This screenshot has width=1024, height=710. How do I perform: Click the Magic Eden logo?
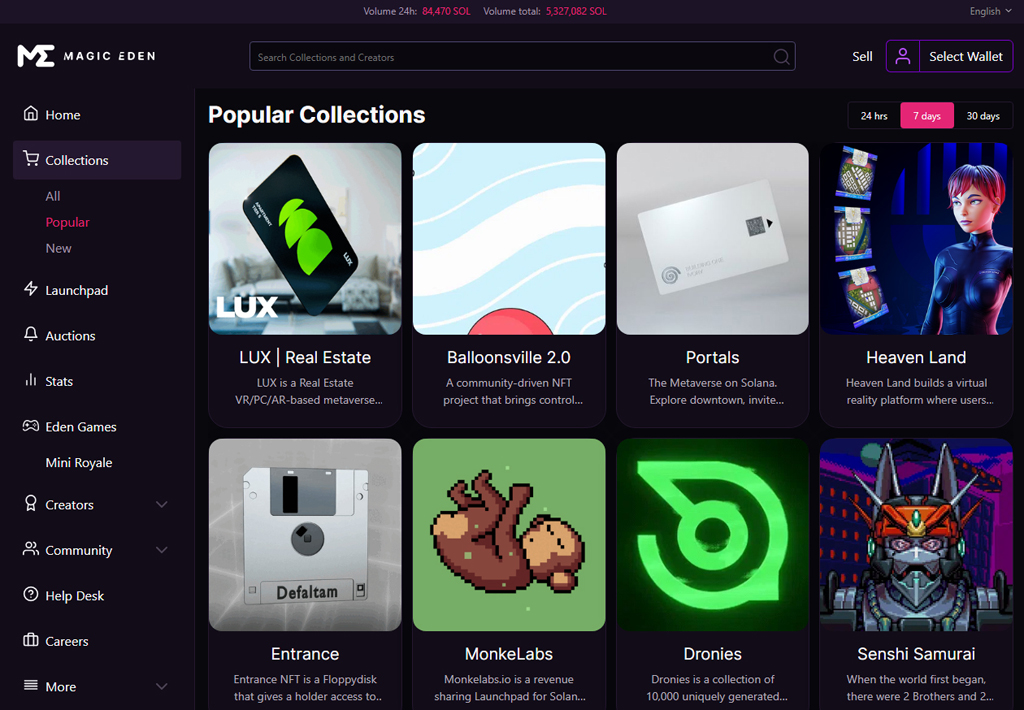[x=86, y=56]
